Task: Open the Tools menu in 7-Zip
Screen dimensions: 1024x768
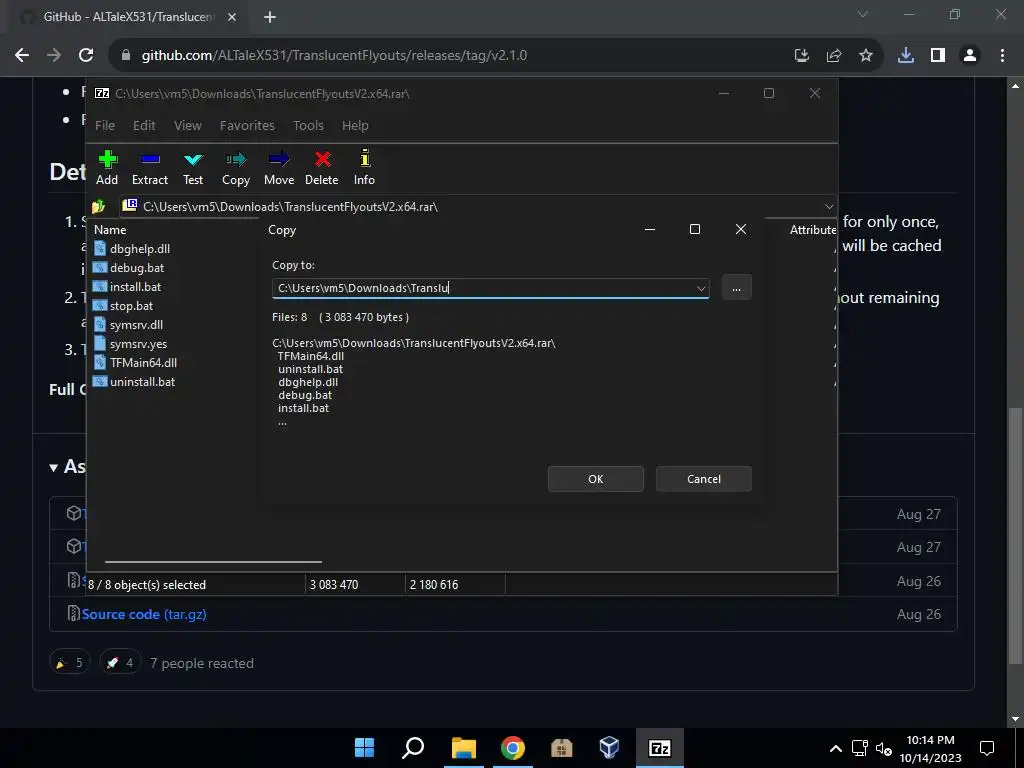Action: [308, 125]
